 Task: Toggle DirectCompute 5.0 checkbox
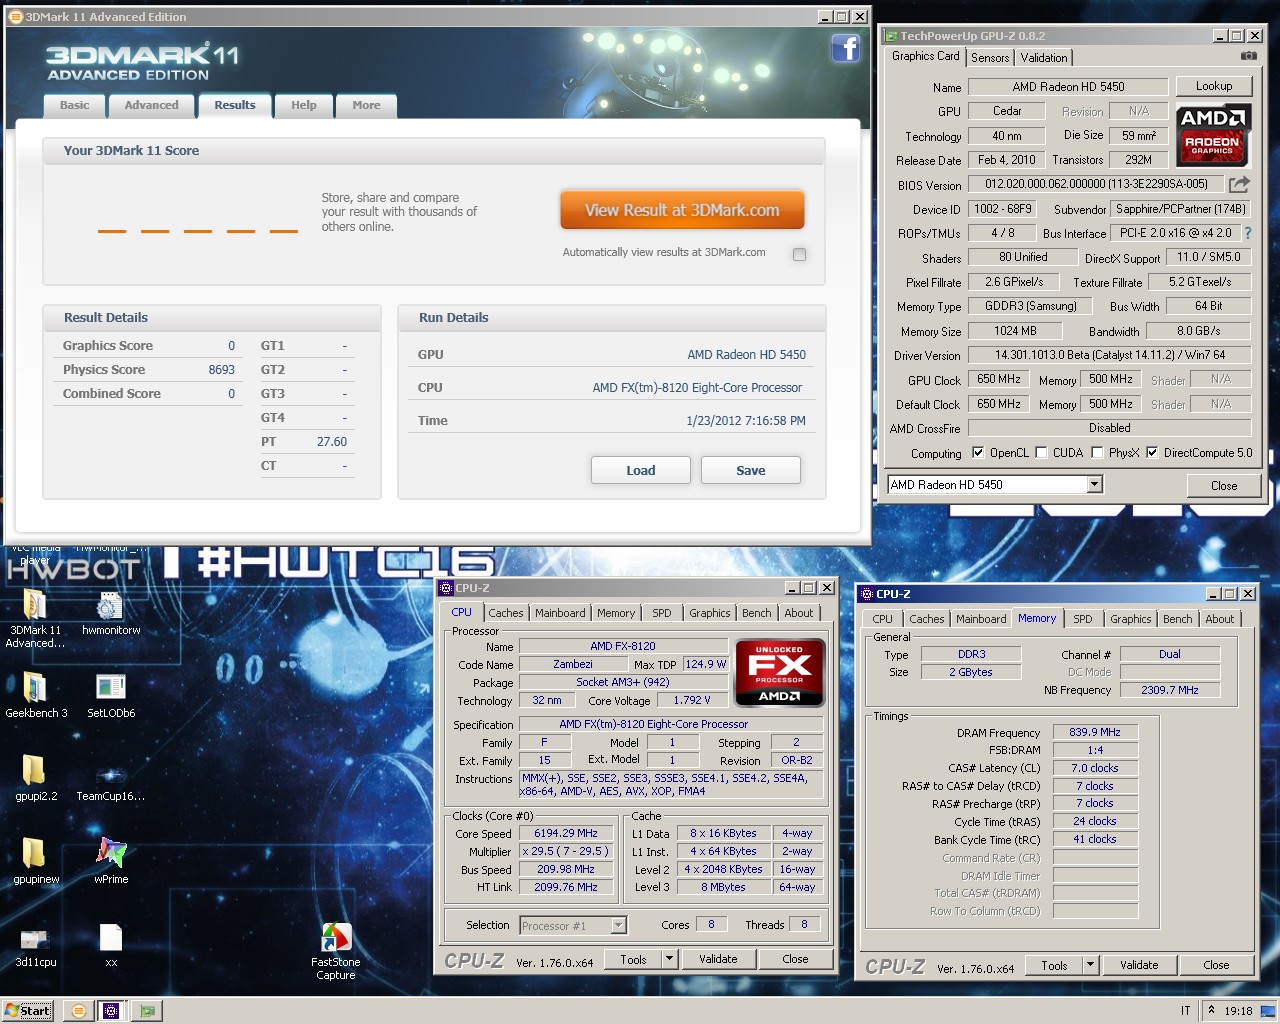(x=1152, y=452)
